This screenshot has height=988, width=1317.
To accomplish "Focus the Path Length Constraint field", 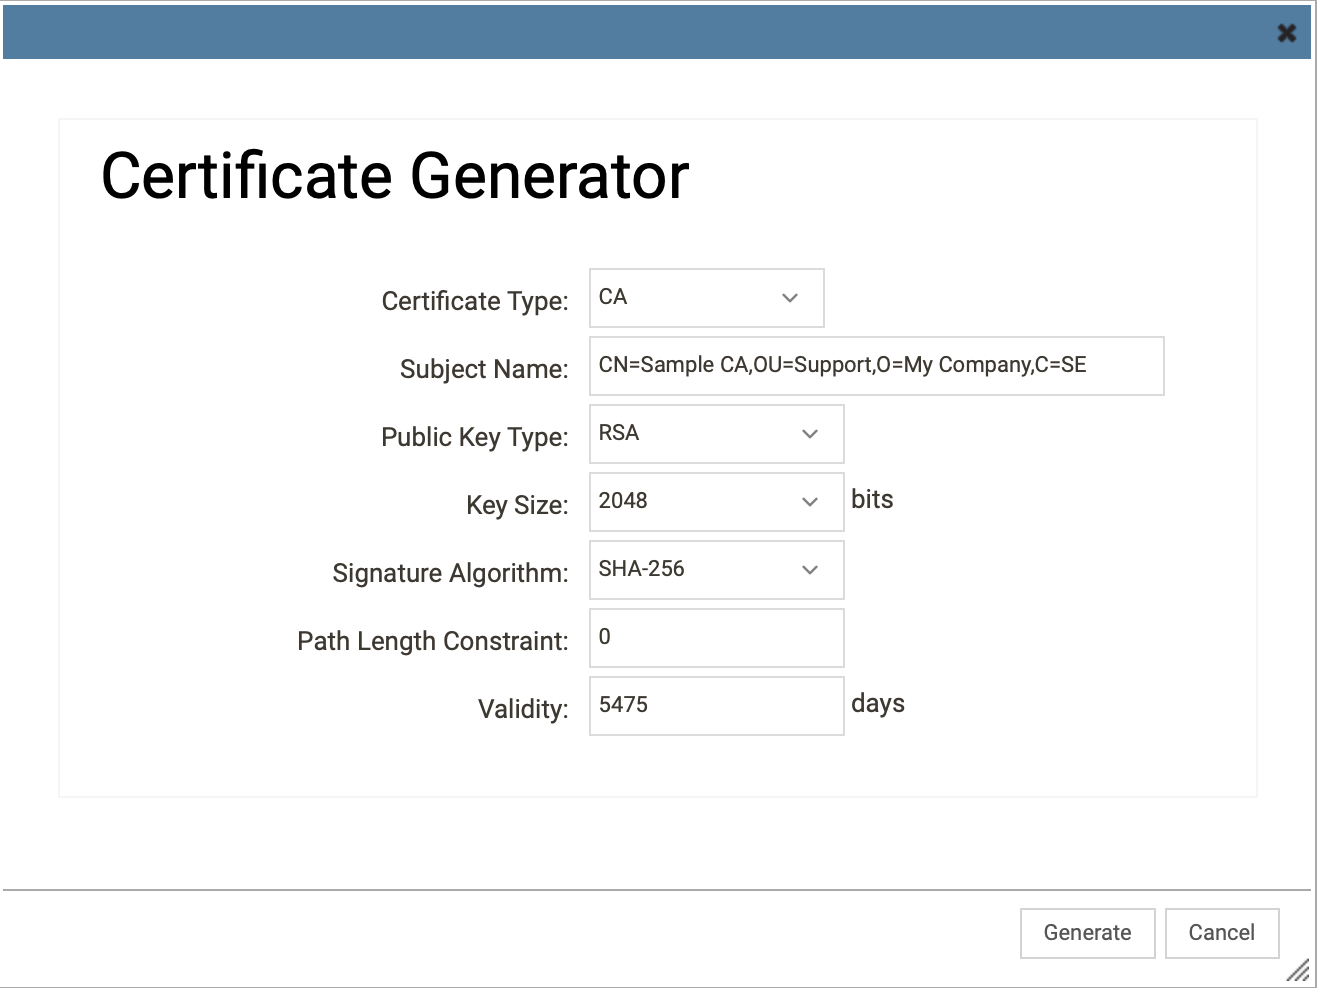I will [717, 638].
